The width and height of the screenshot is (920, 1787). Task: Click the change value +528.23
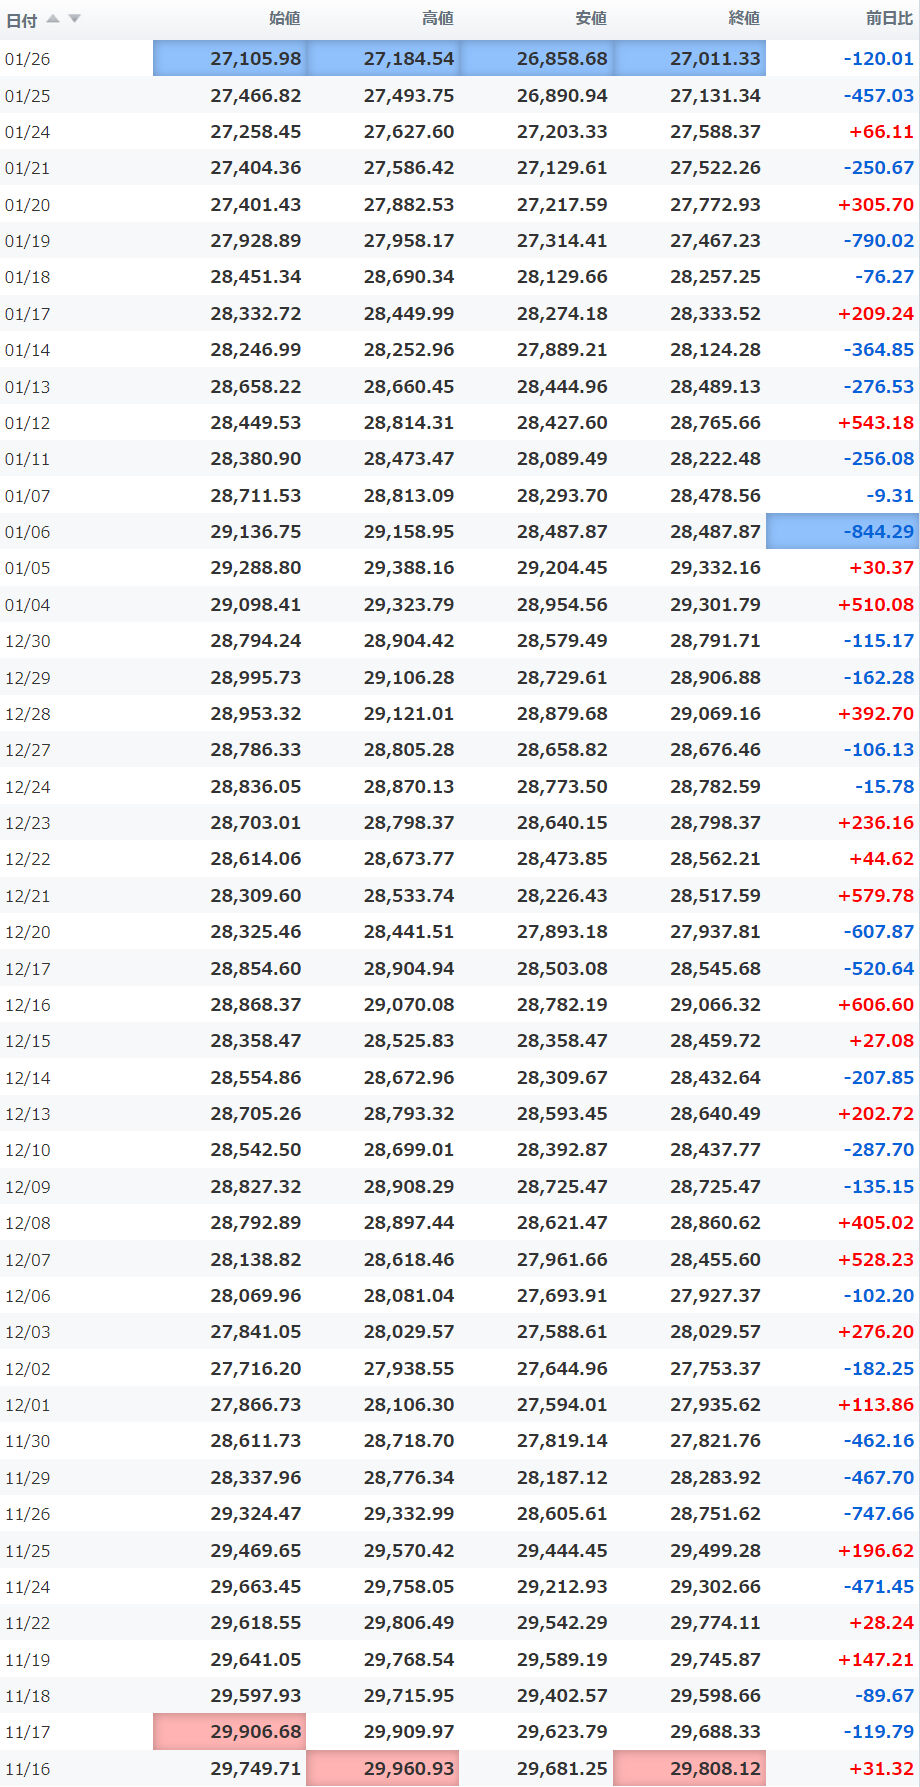(x=876, y=1260)
